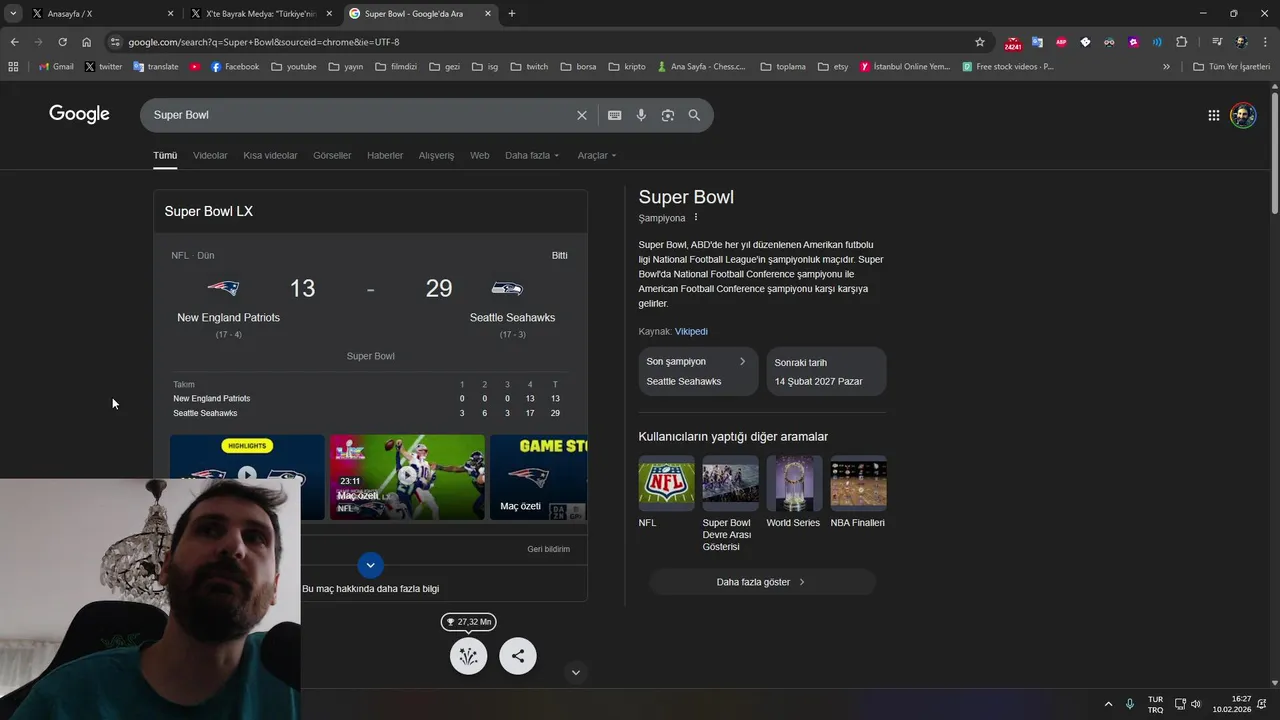Viewport: 1280px width, 720px height.
Task: Switch to the Haberler tab
Action: tap(385, 156)
